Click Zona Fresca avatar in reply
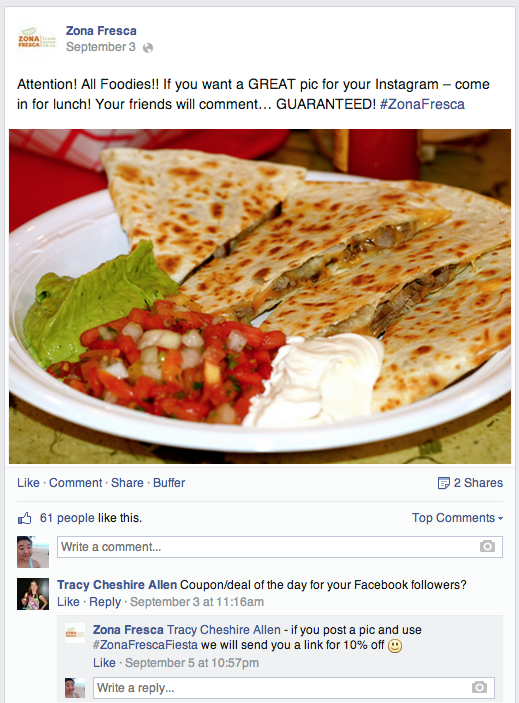 pyautogui.click(x=75, y=633)
